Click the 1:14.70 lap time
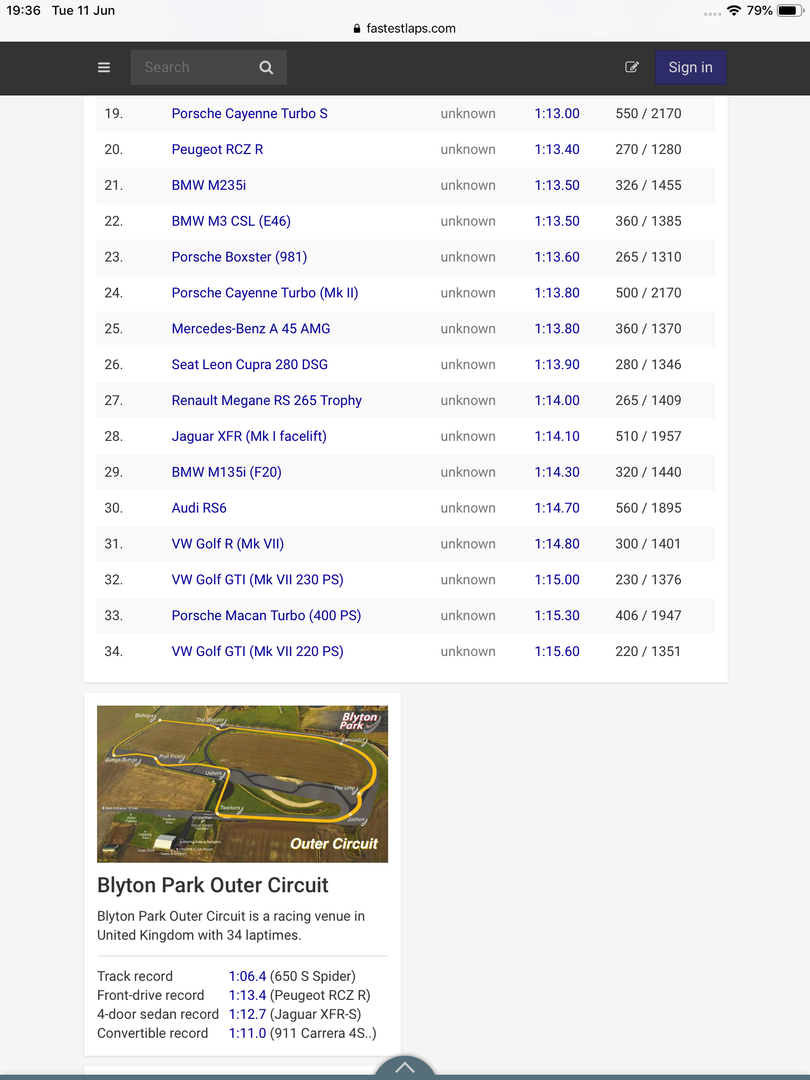Screen dimensions: 810x1080 click(x=557, y=508)
